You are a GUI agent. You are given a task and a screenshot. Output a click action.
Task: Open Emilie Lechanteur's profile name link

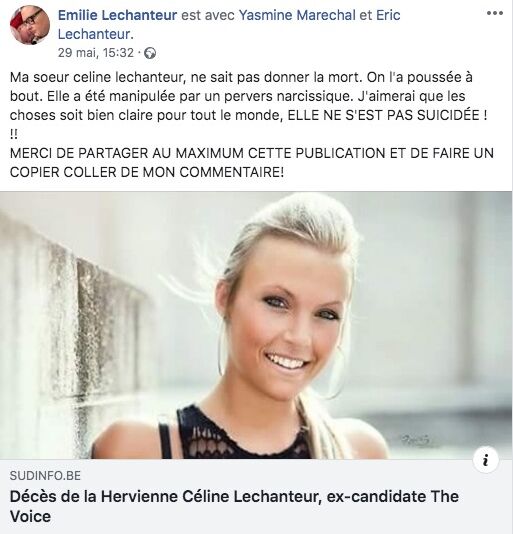click(118, 15)
